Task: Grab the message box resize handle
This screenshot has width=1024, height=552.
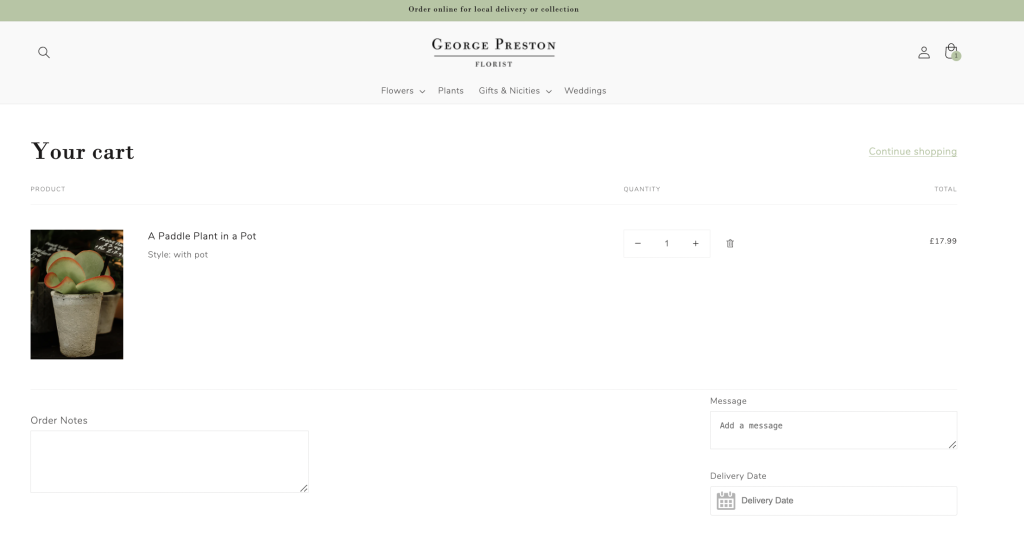Action: (x=952, y=445)
